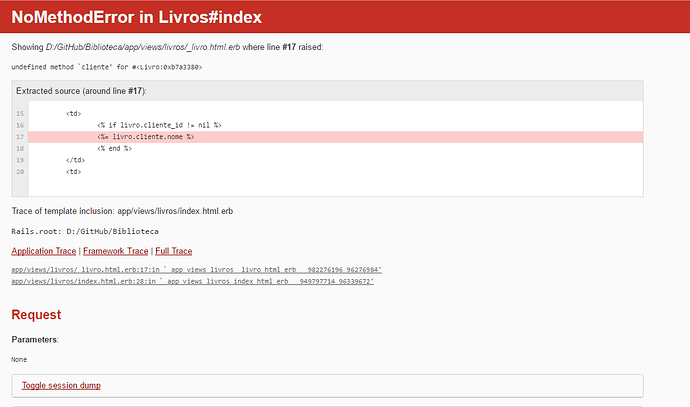The height and width of the screenshot is (407, 690).
Task: Click the Rails.root: D:/GitHub/Biblioteca text
Action: 85,231
